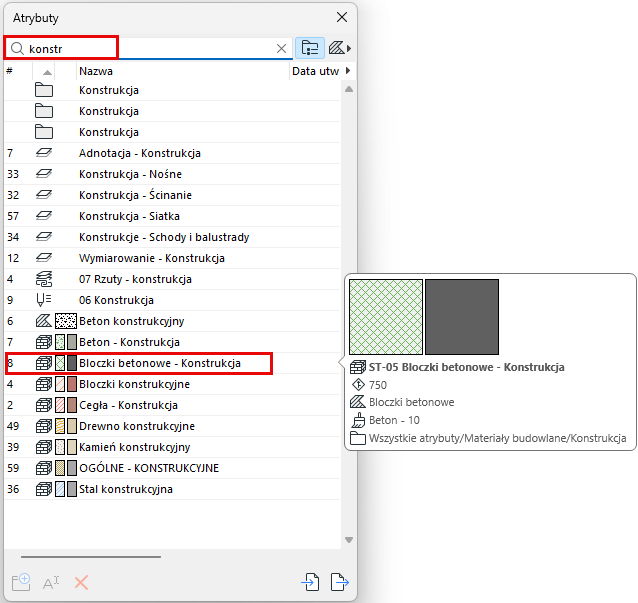Select 'Bloczki konstrukcyjne' building material

[172, 384]
